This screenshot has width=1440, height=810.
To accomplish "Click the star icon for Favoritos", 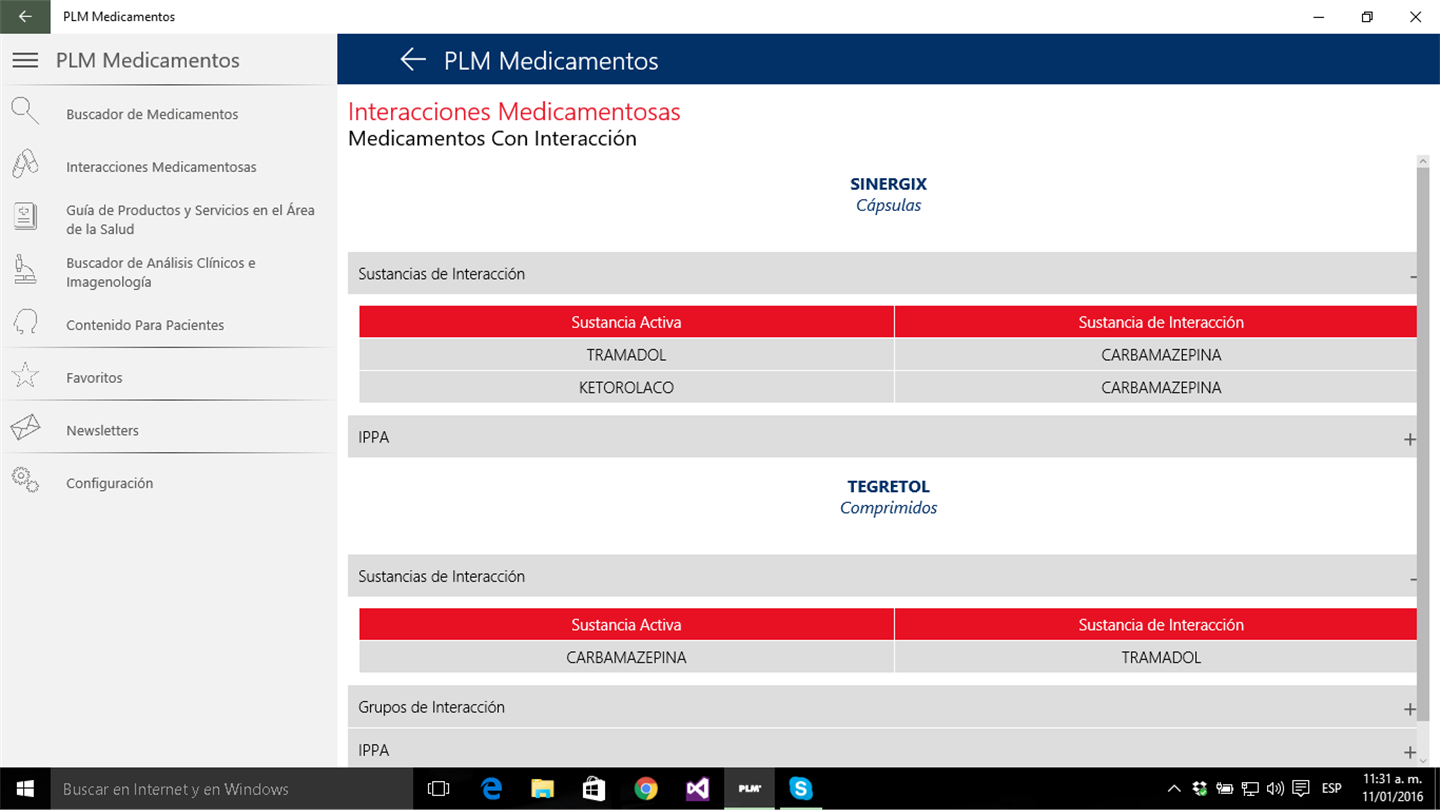I will 25,376.
